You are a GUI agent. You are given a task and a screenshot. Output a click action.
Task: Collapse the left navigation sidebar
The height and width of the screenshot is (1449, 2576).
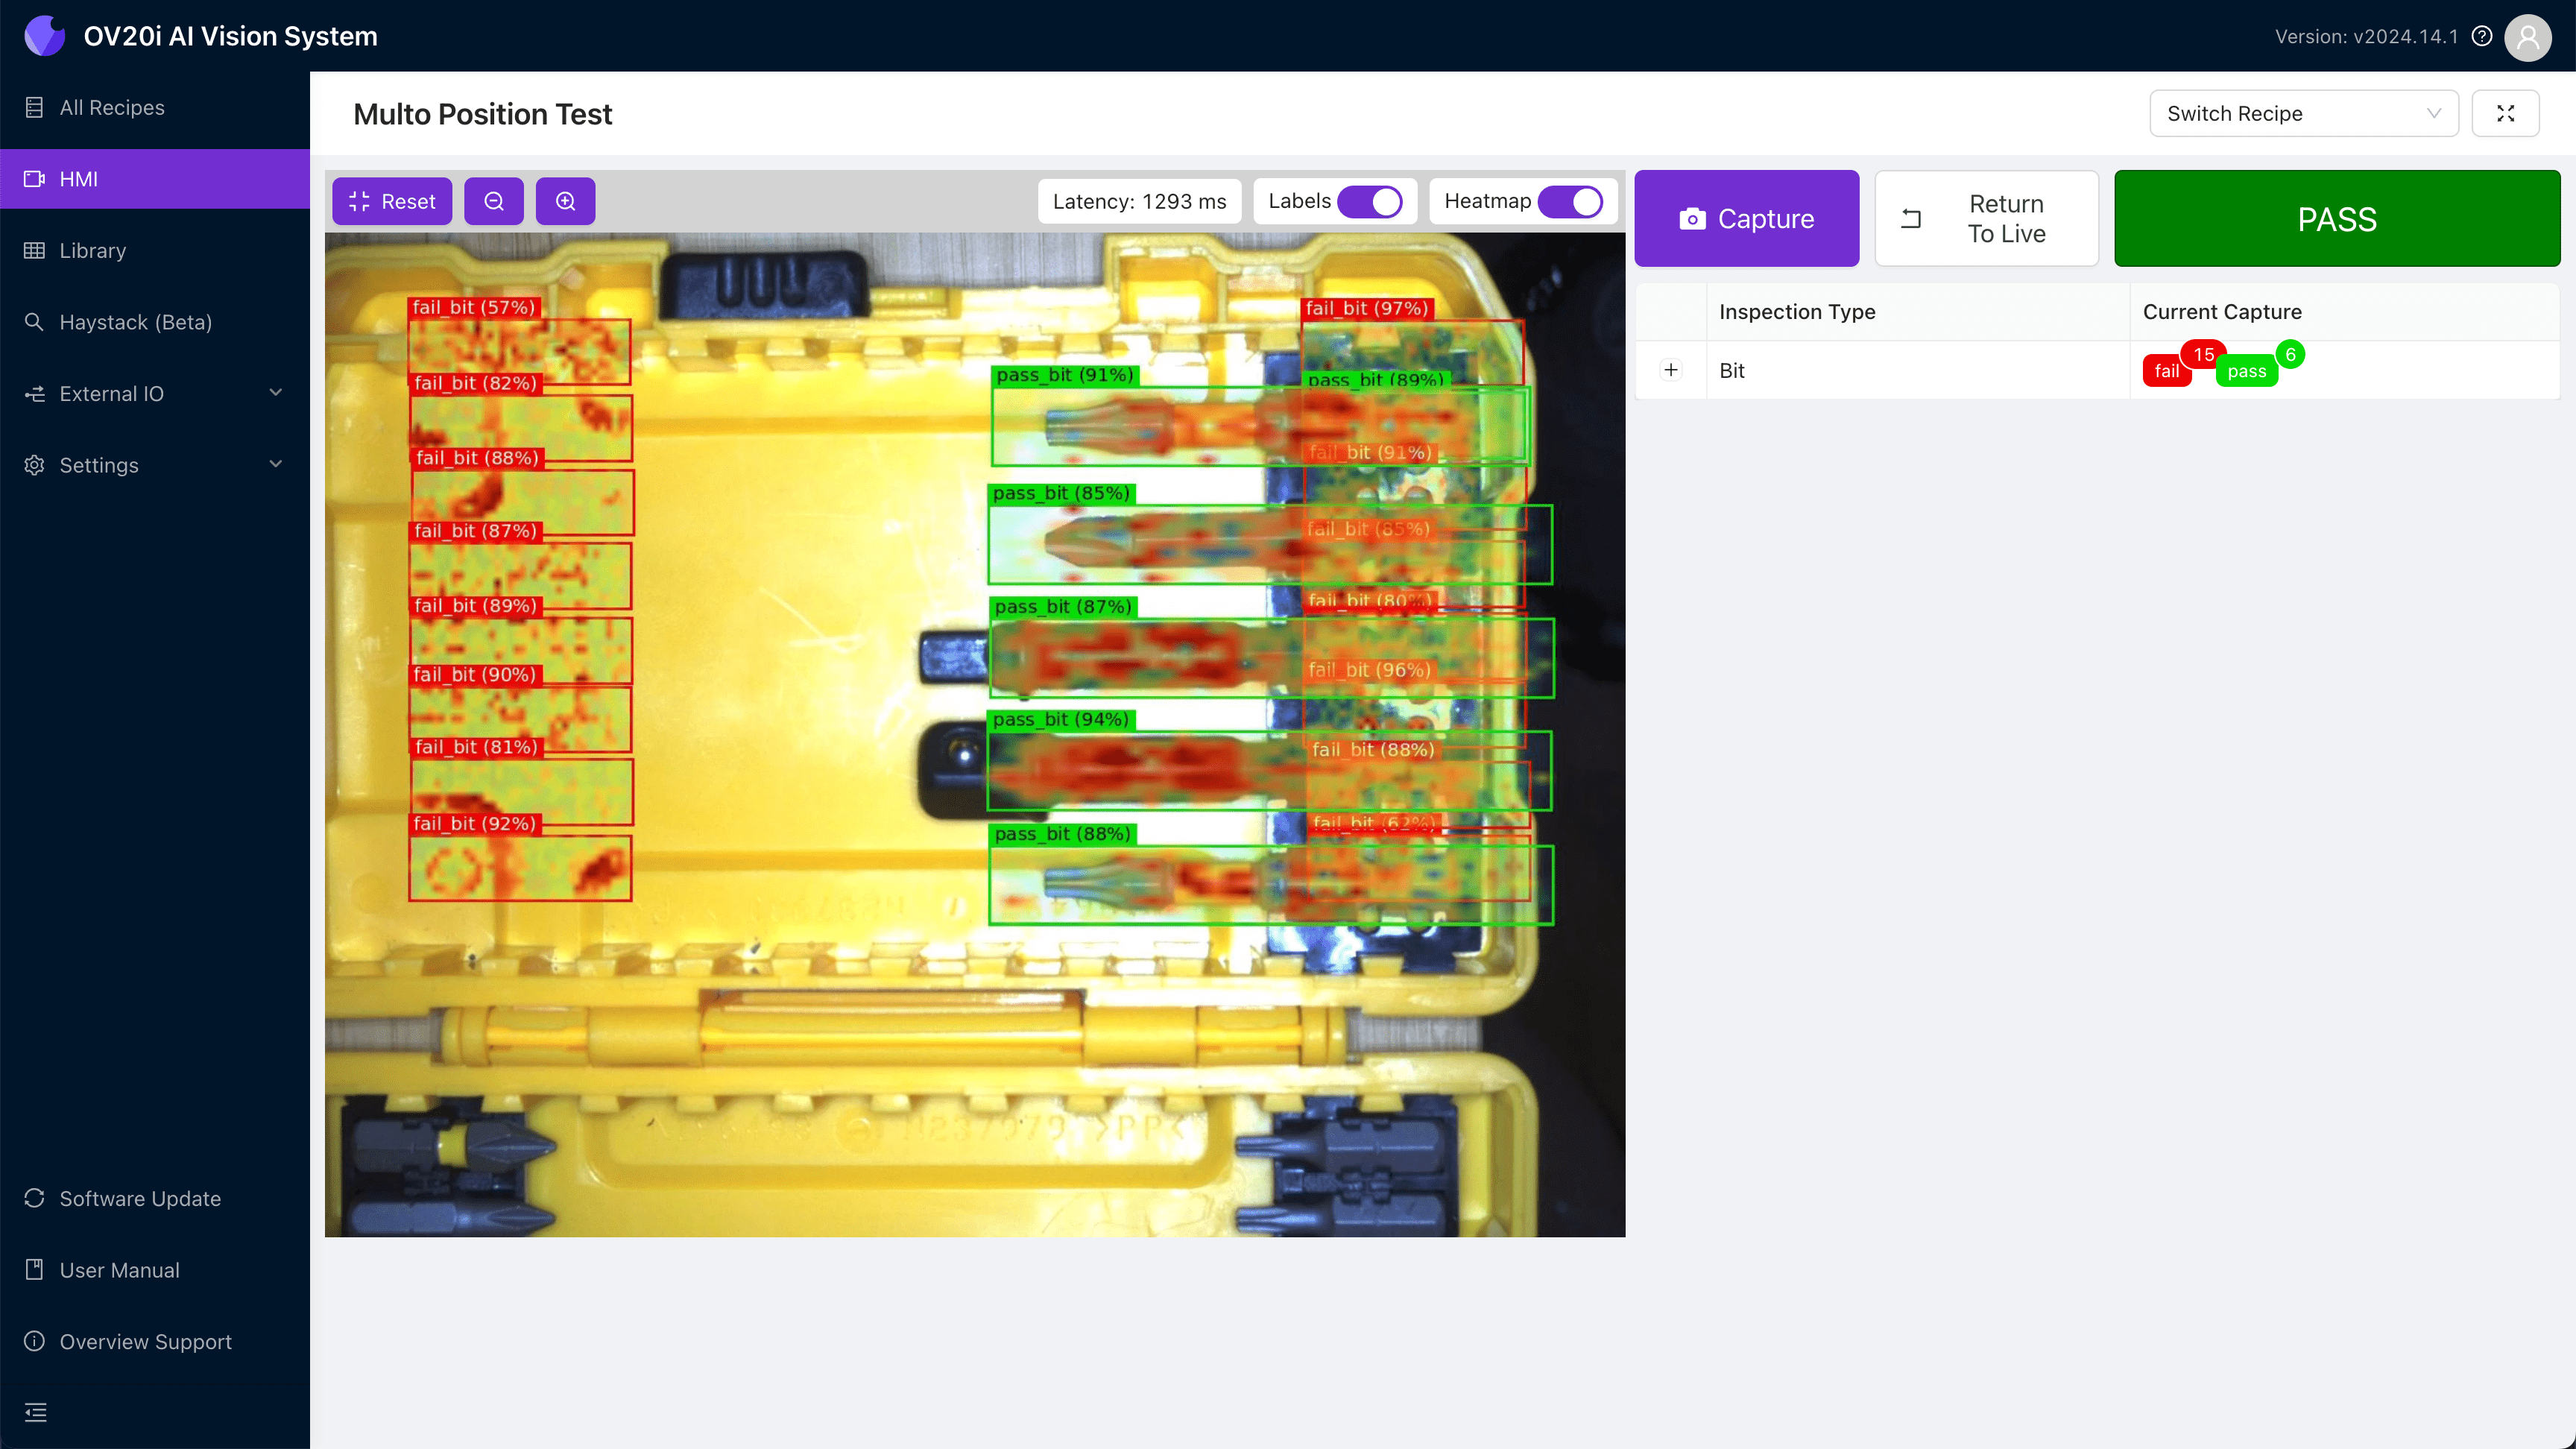pos(35,1413)
